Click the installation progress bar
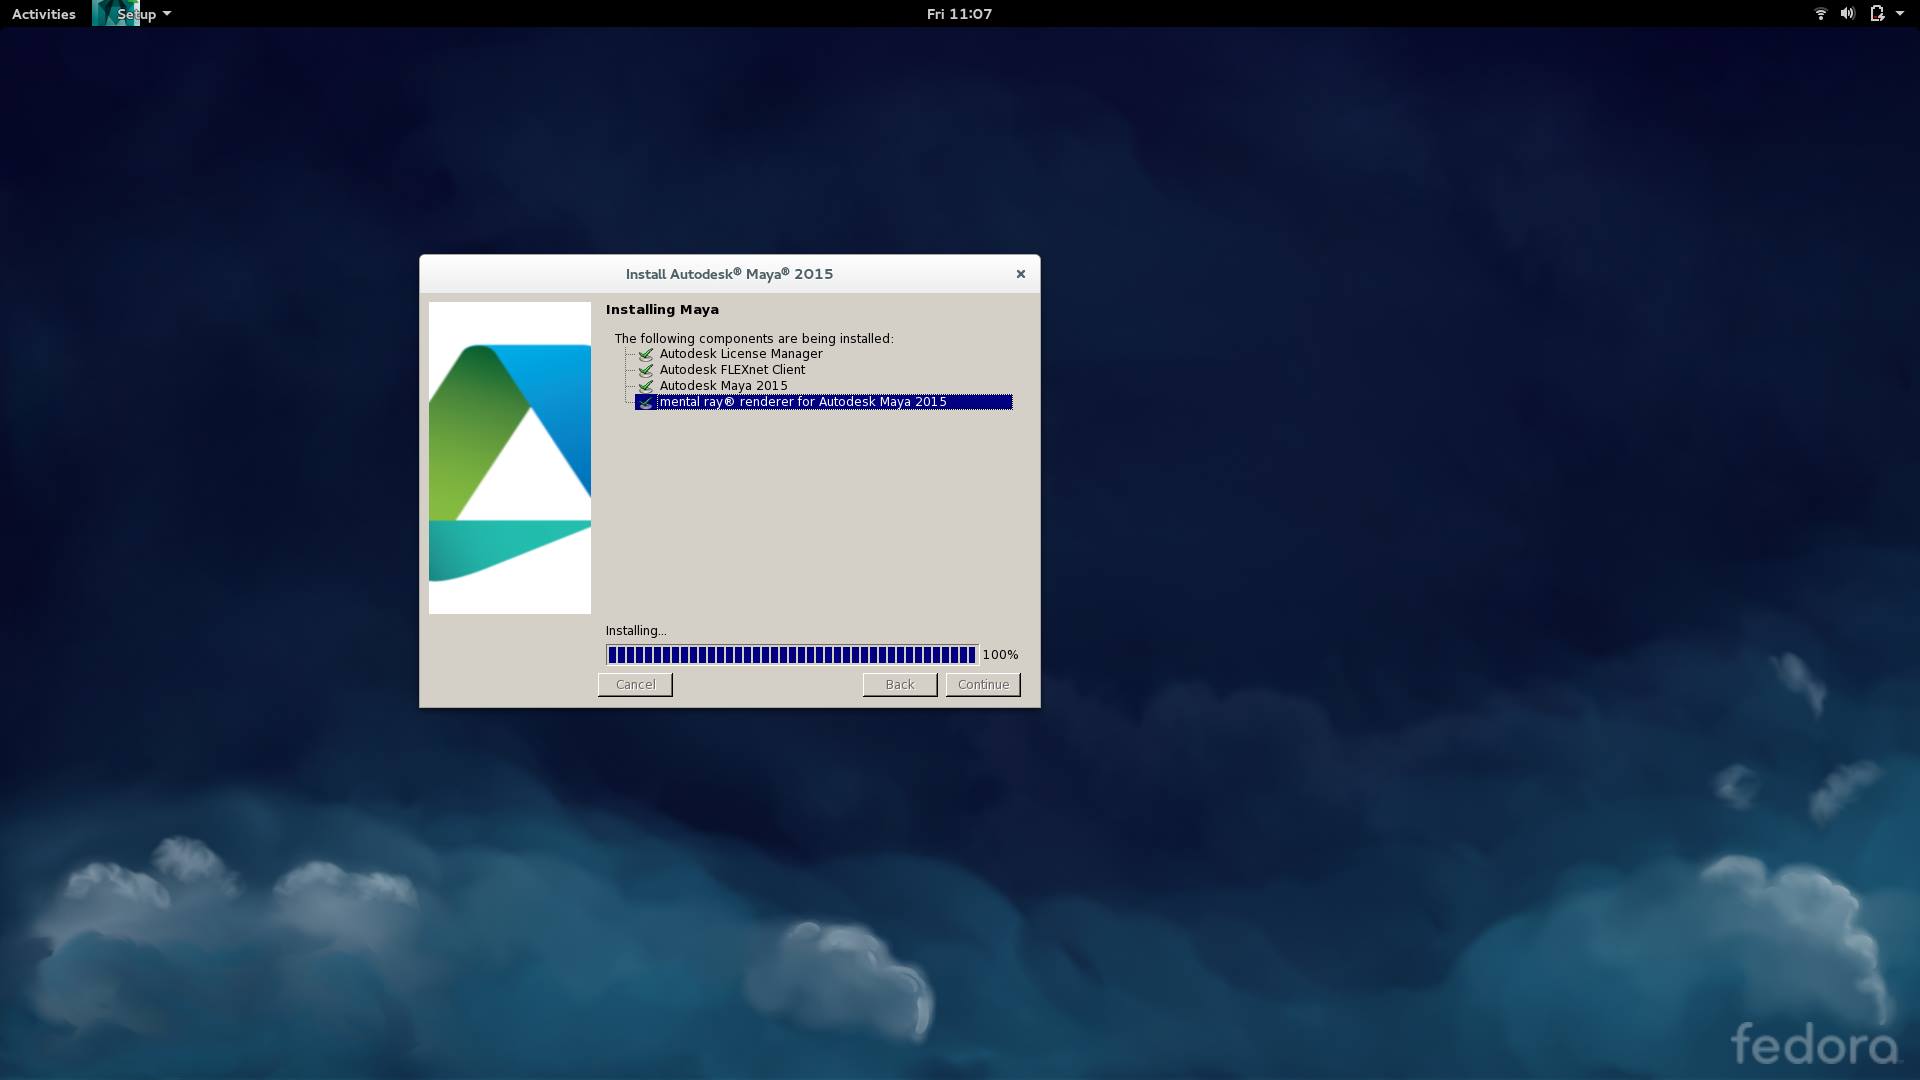This screenshot has height=1080, width=1920. coord(792,655)
